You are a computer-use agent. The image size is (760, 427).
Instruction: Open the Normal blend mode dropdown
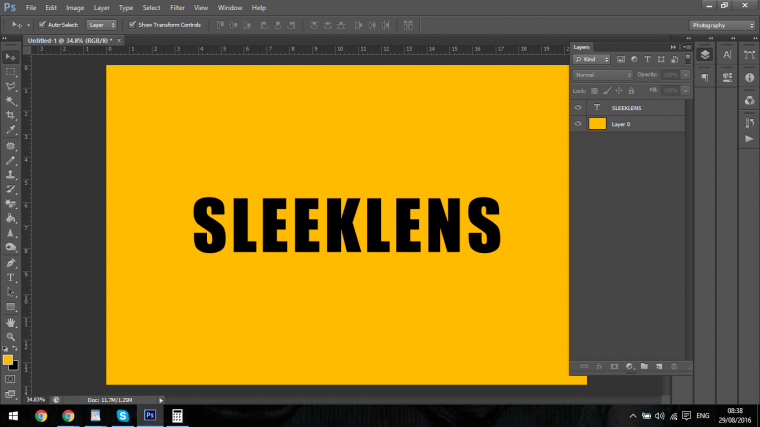coord(603,75)
